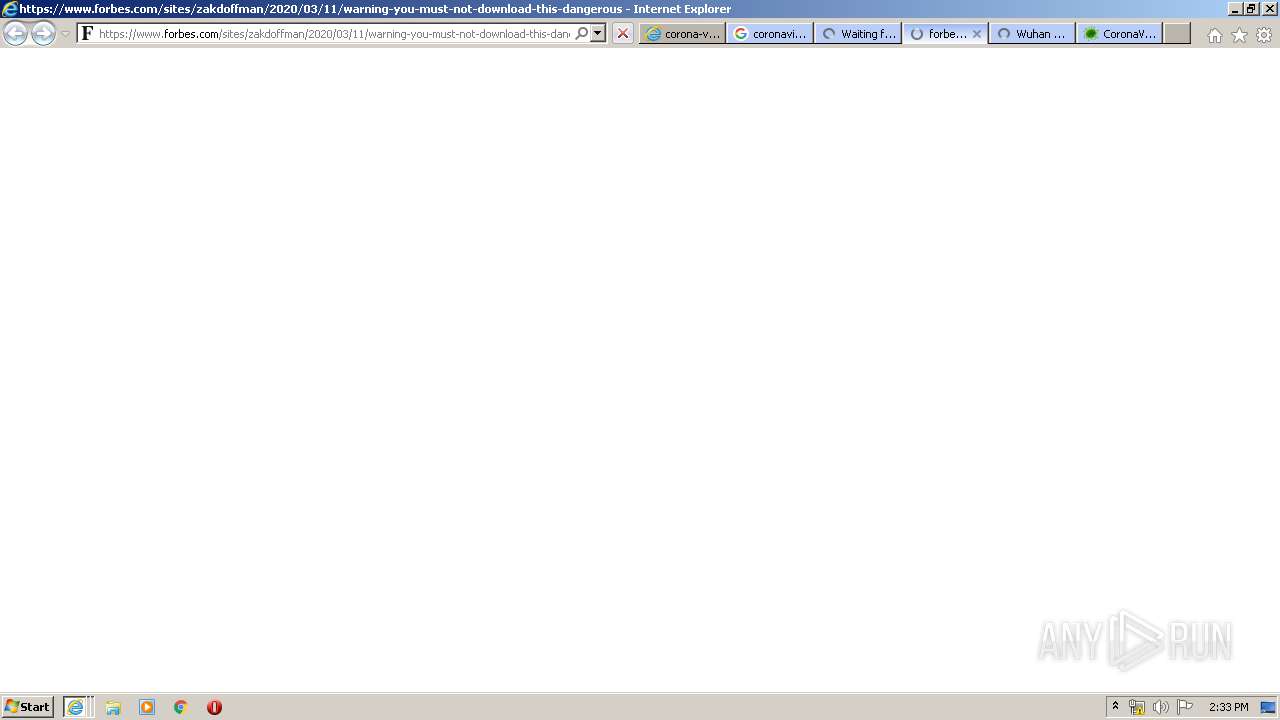This screenshot has height=720, width=1280.
Task: Click the network status tray icon
Action: tap(1137, 707)
